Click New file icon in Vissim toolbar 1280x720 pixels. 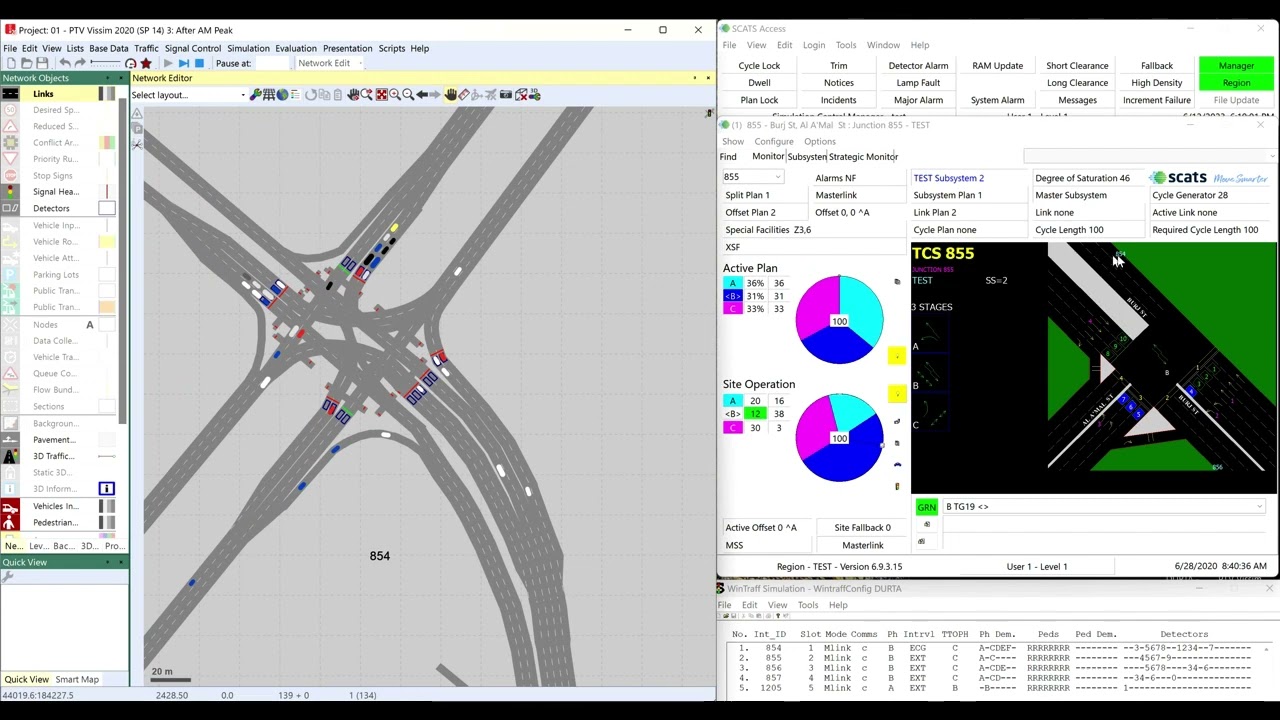[x=11, y=63]
